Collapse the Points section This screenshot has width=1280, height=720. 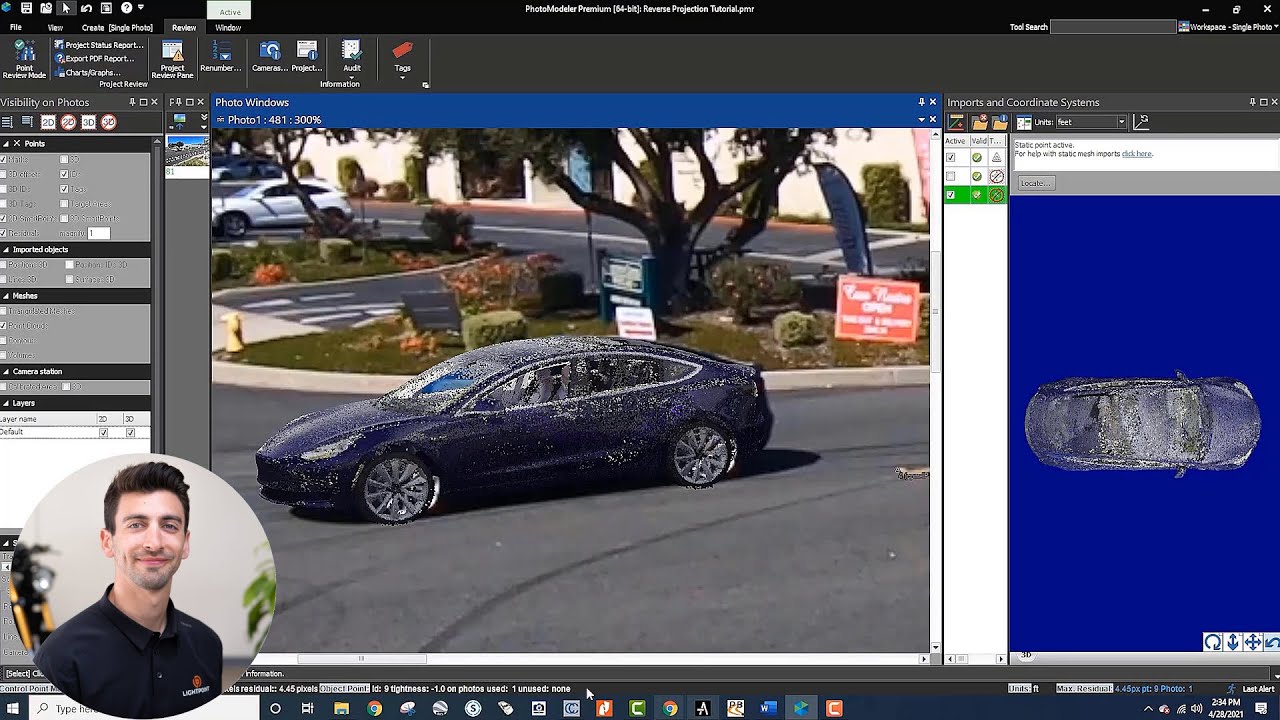6,143
